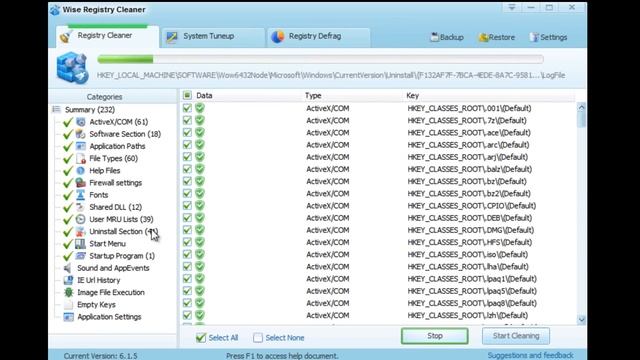Switch to the Registry Cleaner tab
640x360 pixels.
tap(108, 36)
